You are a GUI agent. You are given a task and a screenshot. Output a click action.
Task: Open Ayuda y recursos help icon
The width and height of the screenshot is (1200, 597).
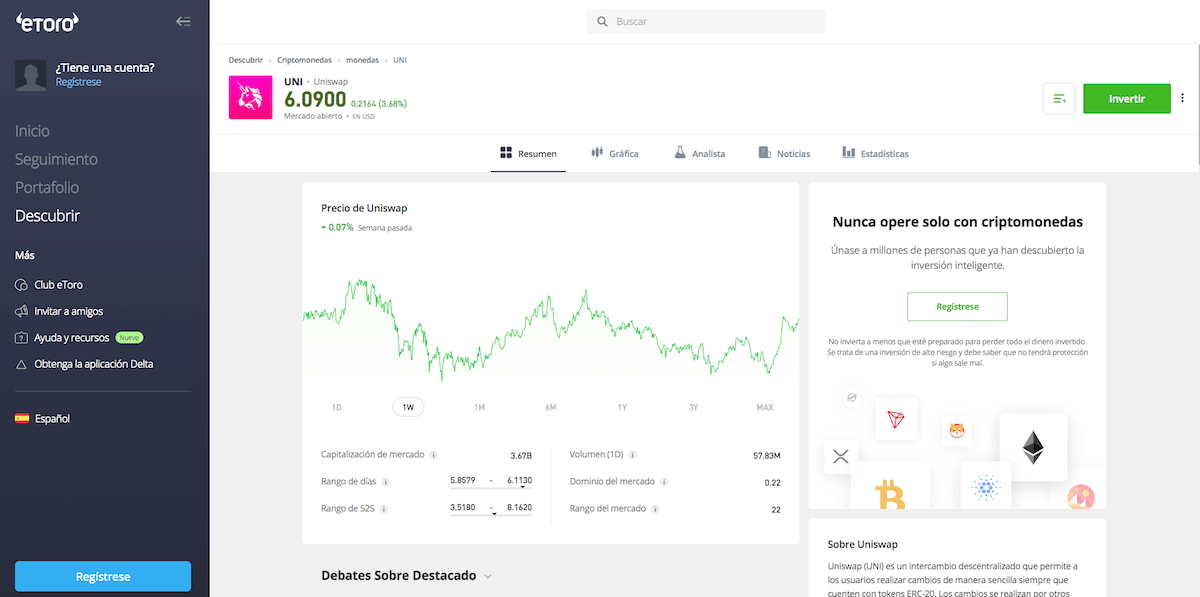coord(22,337)
